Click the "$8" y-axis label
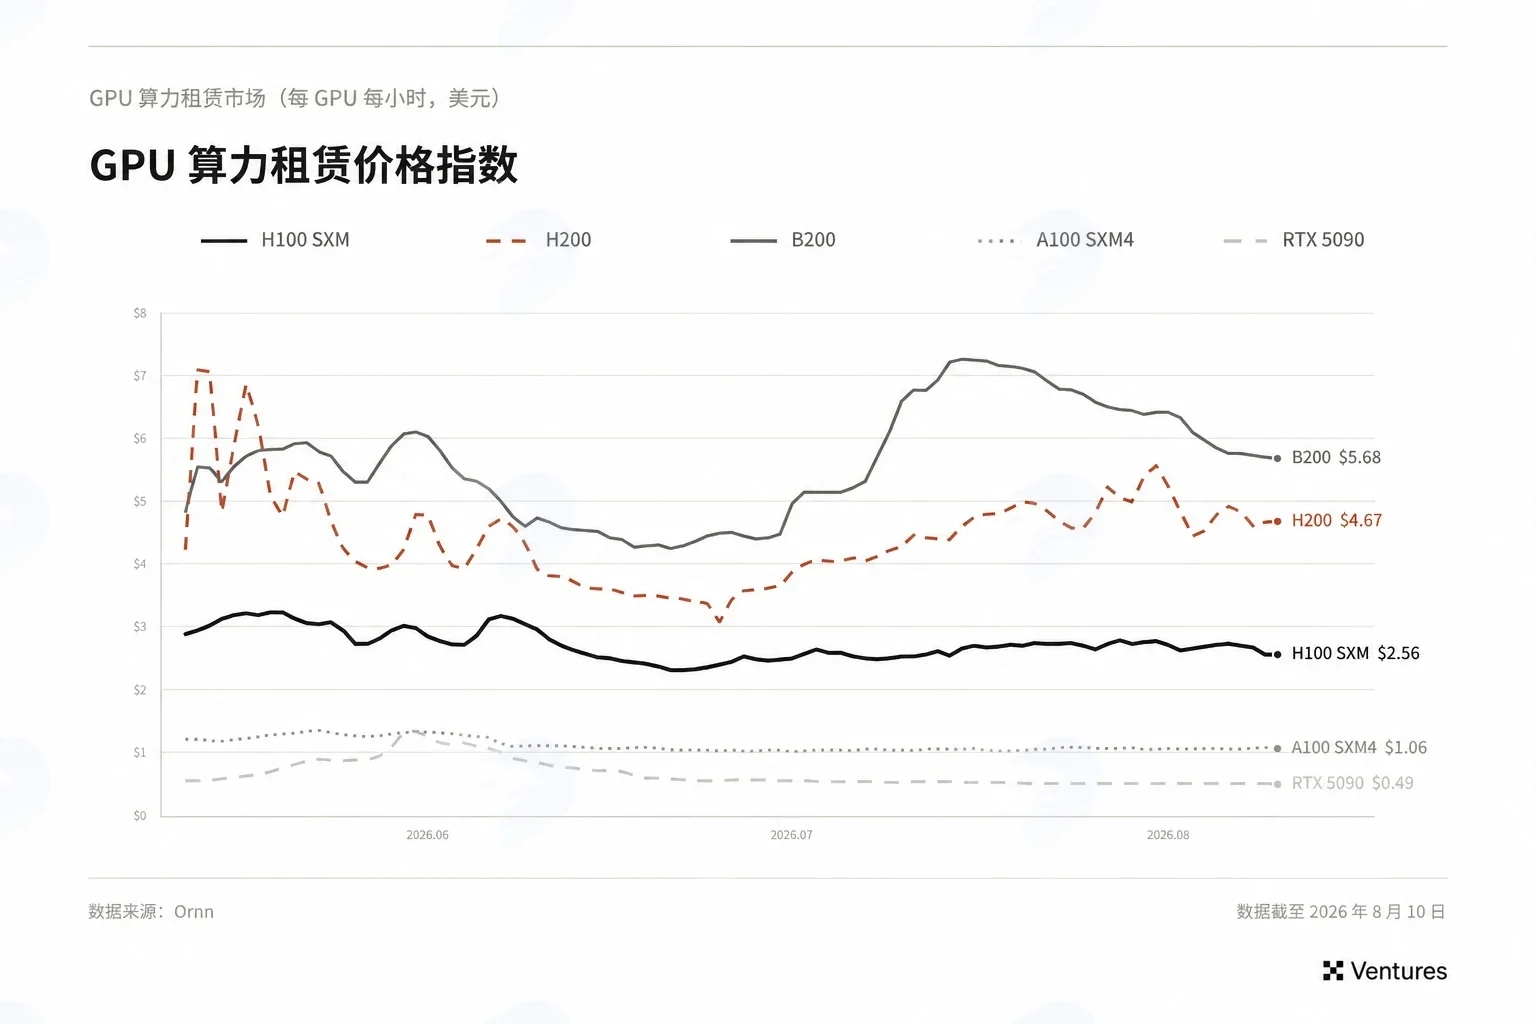Image resolution: width=1536 pixels, height=1024 pixels. [x=140, y=313]
